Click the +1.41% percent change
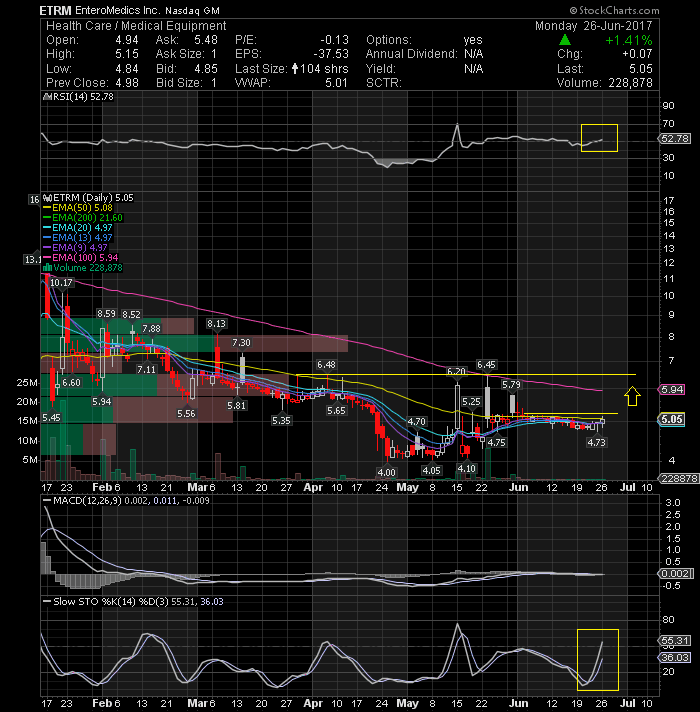Image resolution: width=700 pixels, height=712 pixels. tap(629, 40)
